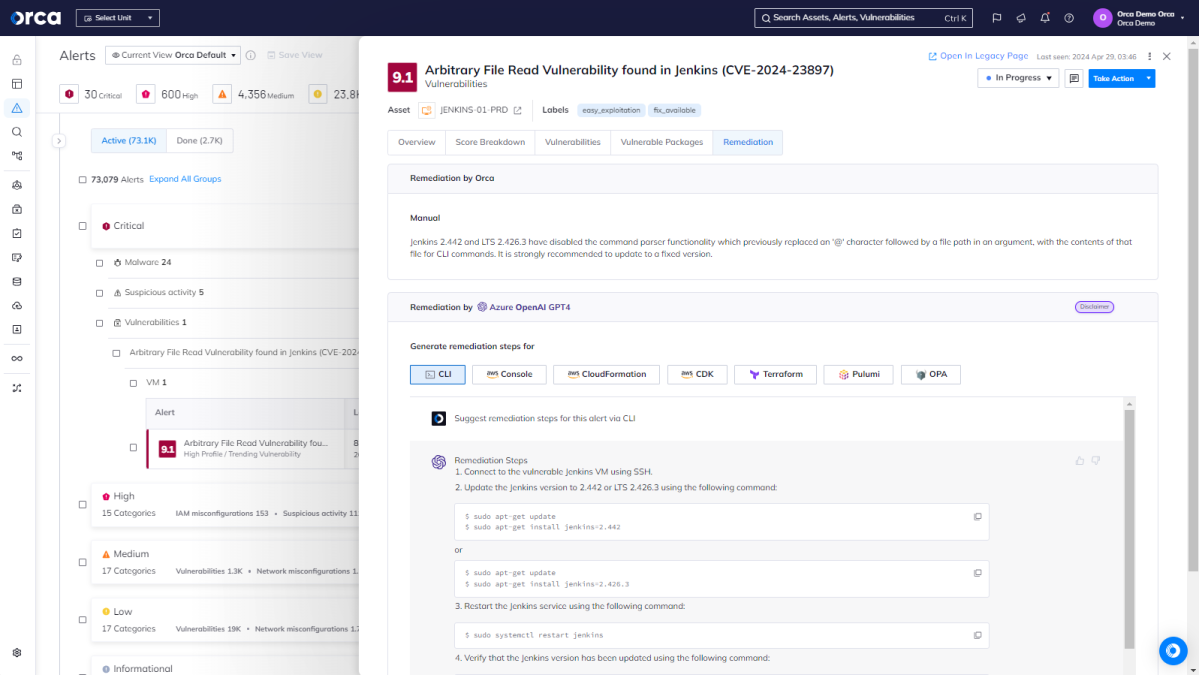Viewport: 1199px width, 675px height.
Task: Copy the systemctl restart jenkins command
Action: pos(977,635)
